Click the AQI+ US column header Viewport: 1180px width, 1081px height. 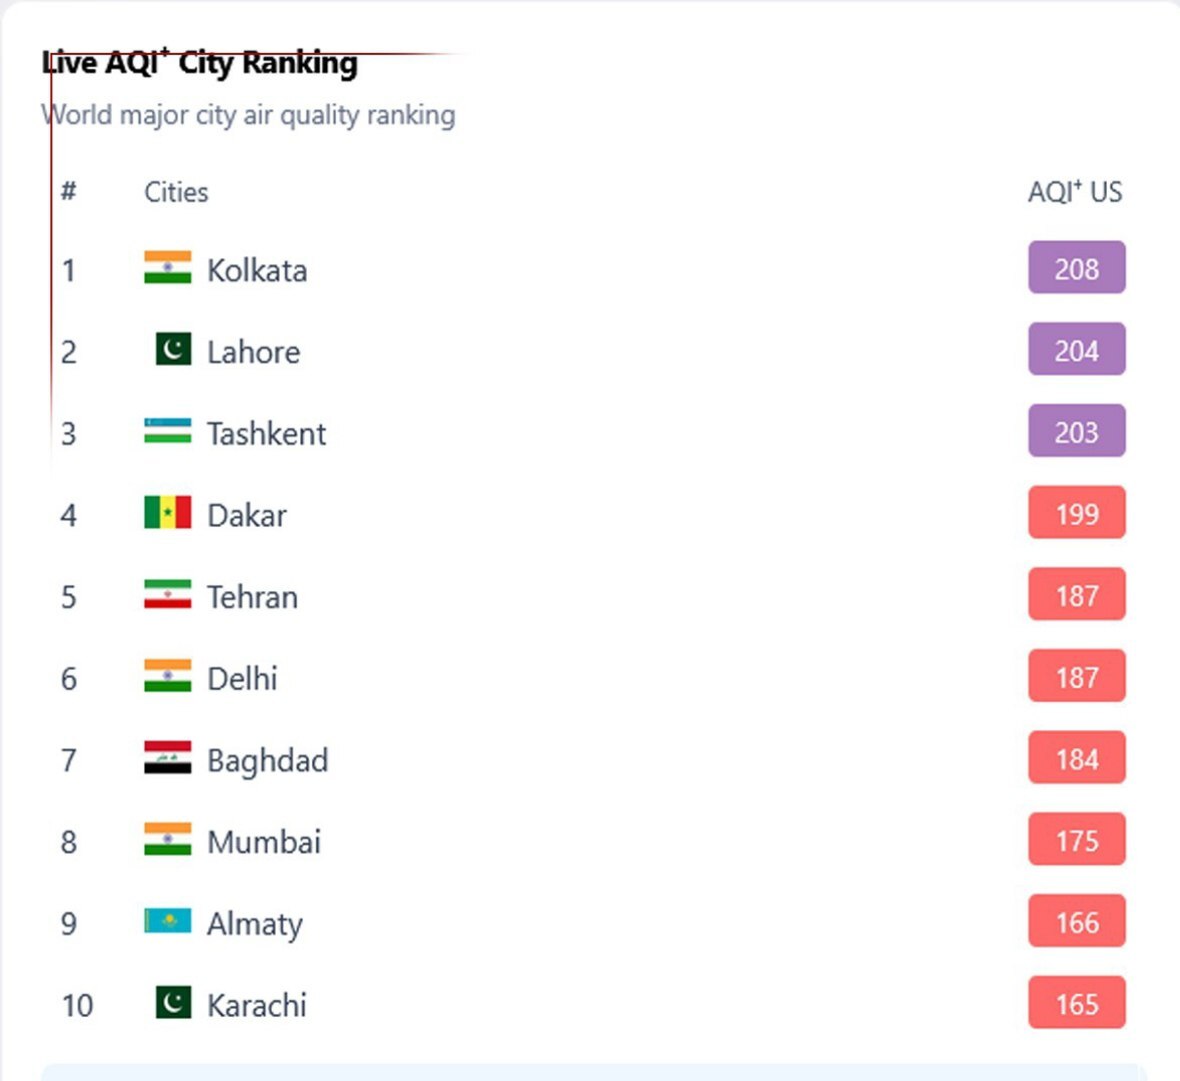coord(1075,192)
